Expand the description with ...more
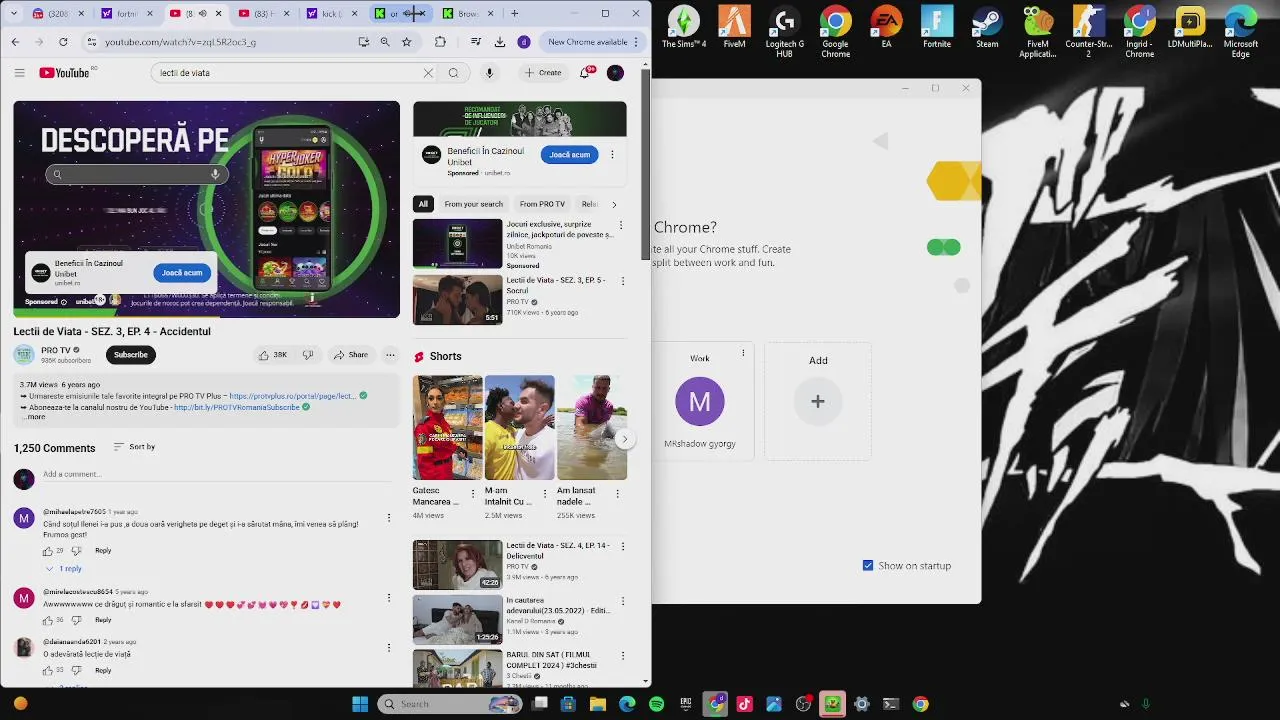Image resolution: width=1280 pixels, height=720 pixels. click(x=33, y=417)
